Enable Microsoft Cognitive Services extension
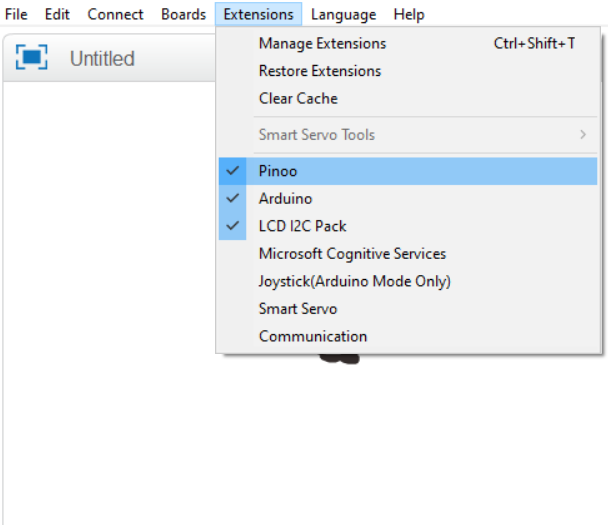 pos(408,254)
